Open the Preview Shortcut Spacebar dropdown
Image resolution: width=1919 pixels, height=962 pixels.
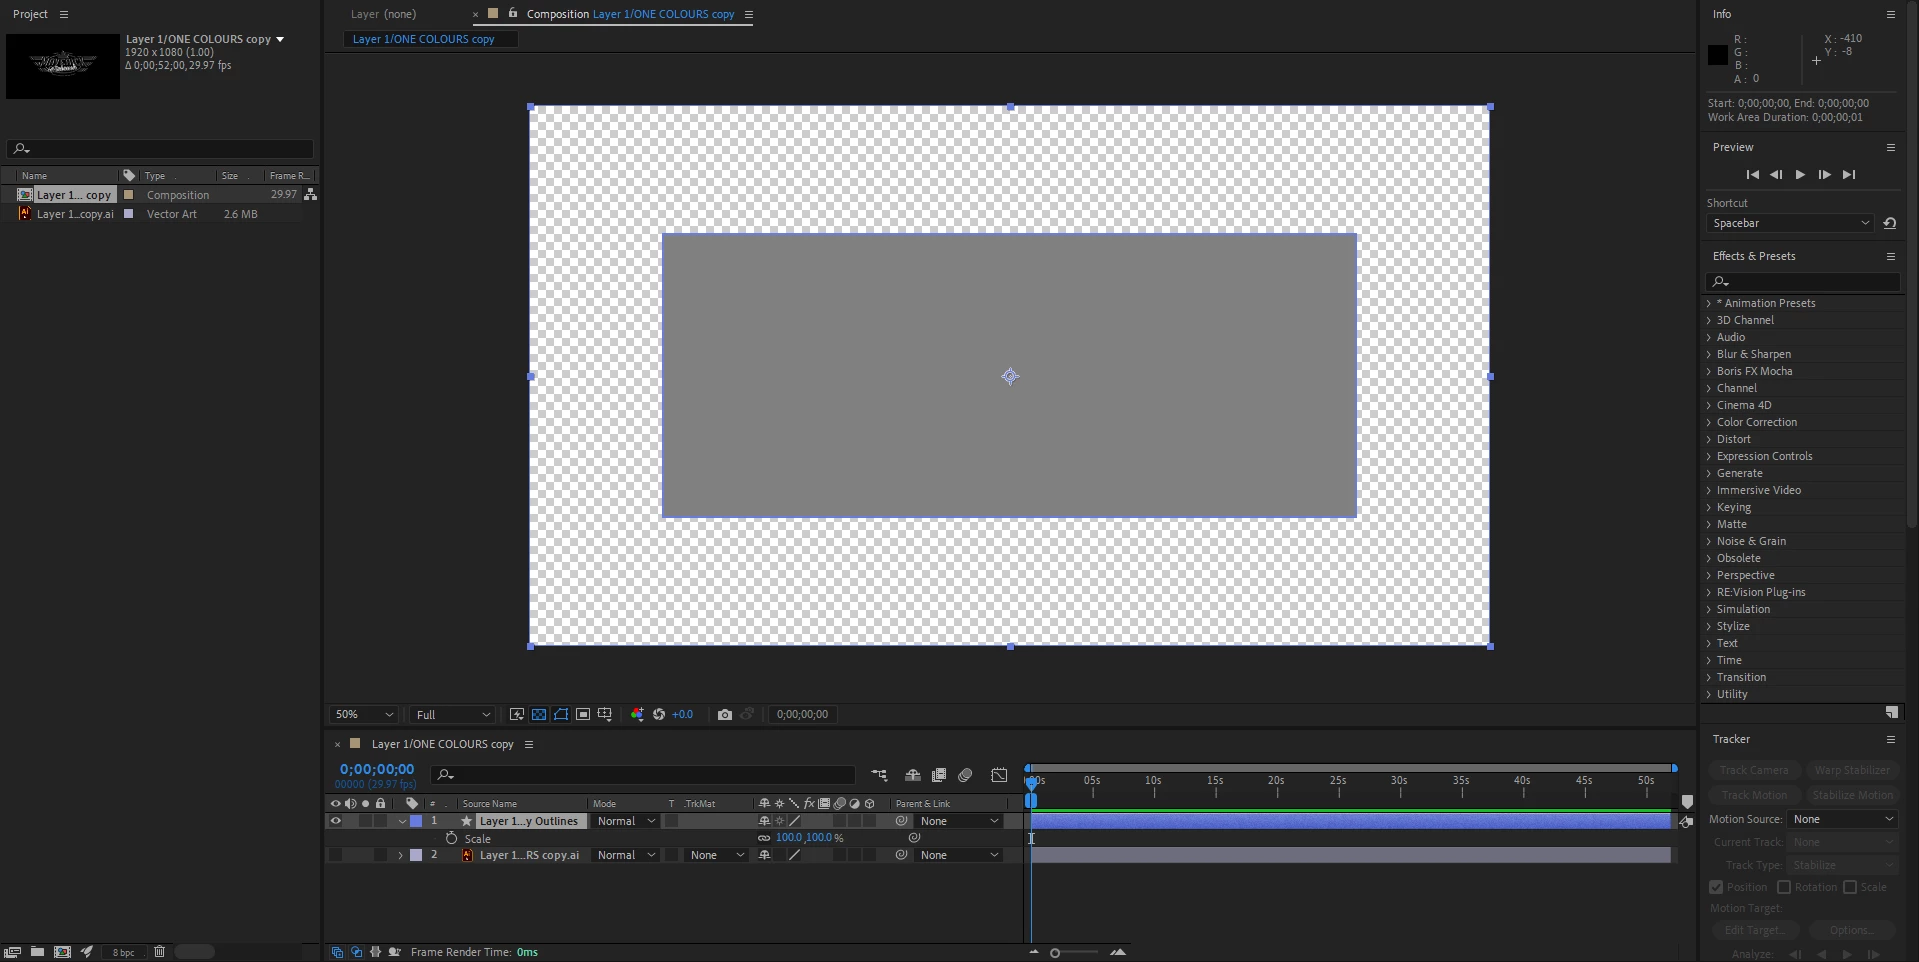(x=1790, y=223)
